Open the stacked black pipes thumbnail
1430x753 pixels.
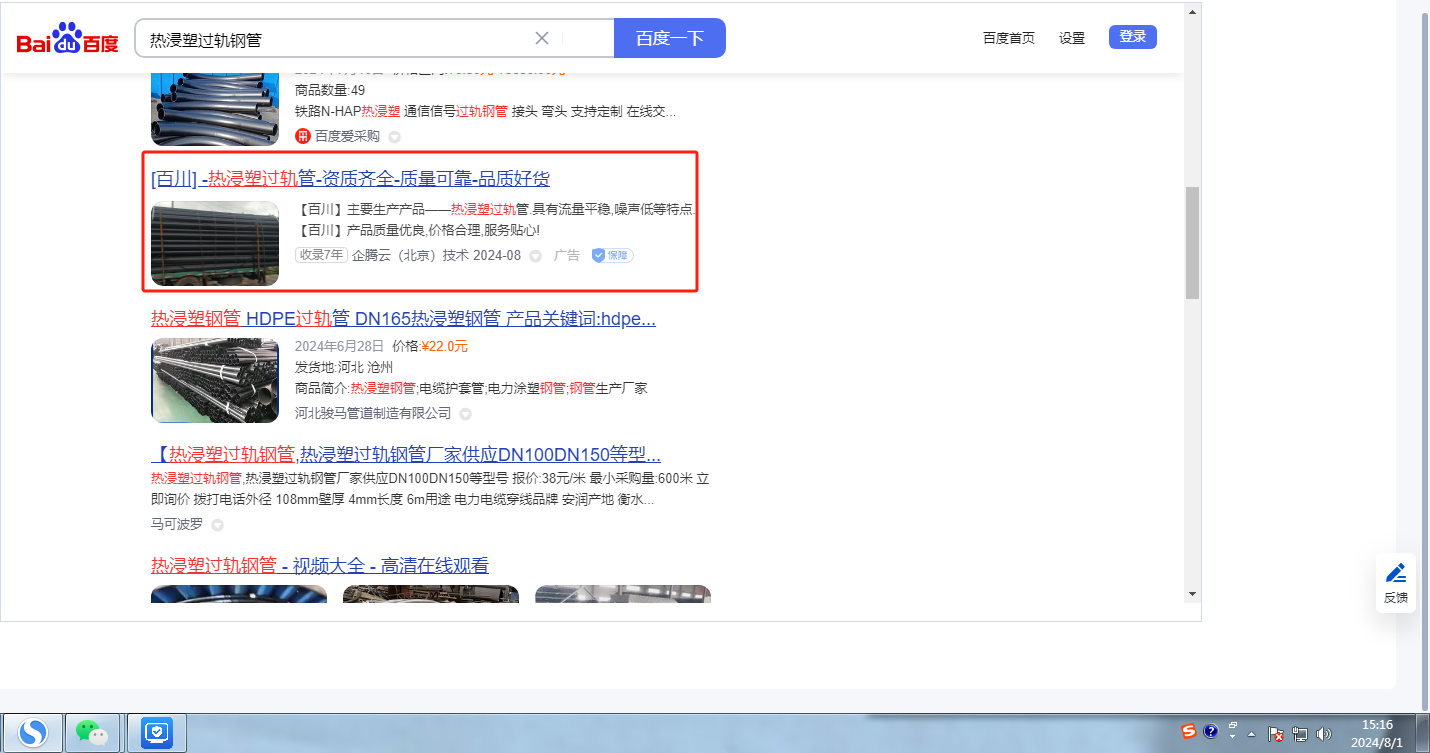point(215,380)
